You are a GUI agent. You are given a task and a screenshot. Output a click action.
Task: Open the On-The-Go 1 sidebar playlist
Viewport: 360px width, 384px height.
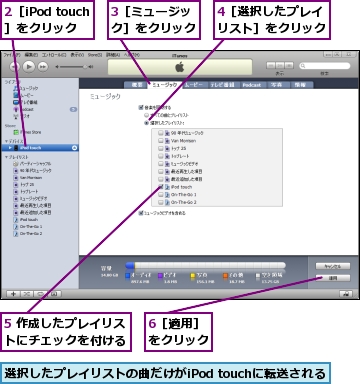pyautogui.click(x=28, y=227)
